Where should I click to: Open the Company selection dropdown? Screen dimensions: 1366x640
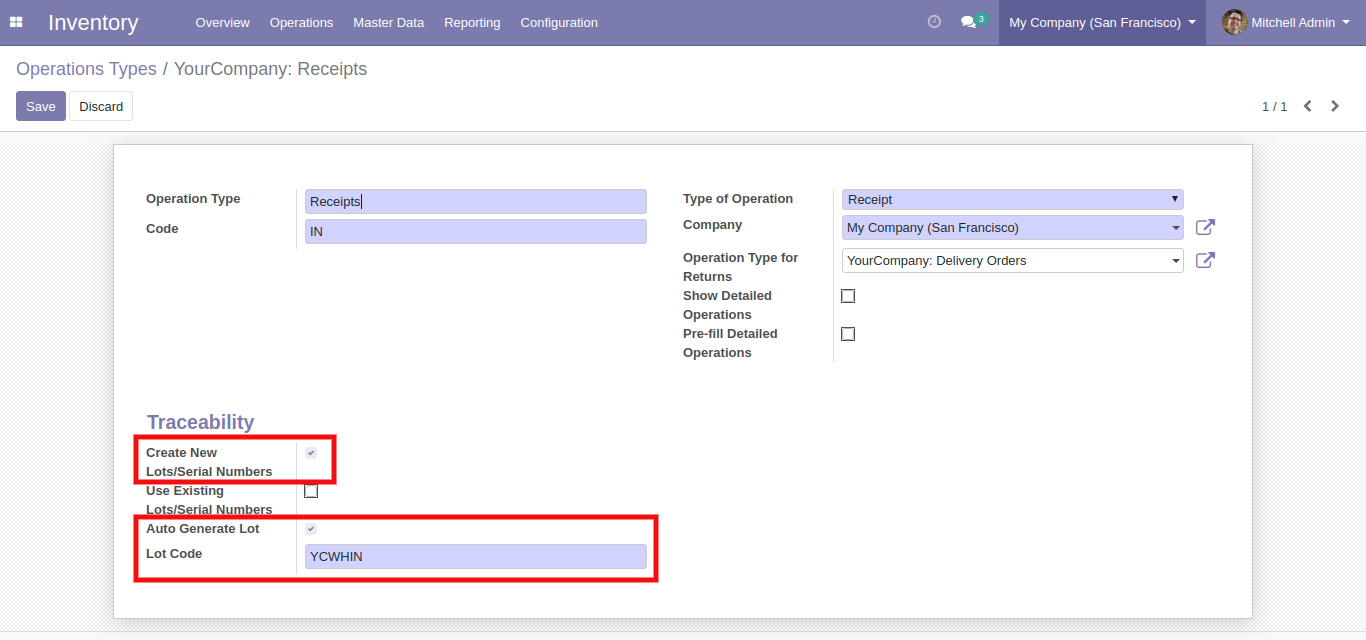(x=1012, y=228)
